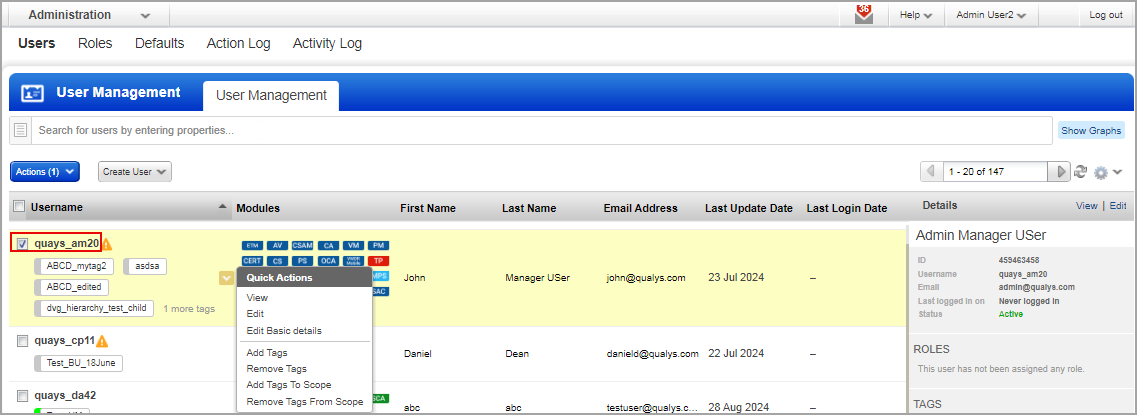Image resolution: width=1137 pixels, height=415 pixels.
Task: Open the Action Log tab
Action: [239, 44]
